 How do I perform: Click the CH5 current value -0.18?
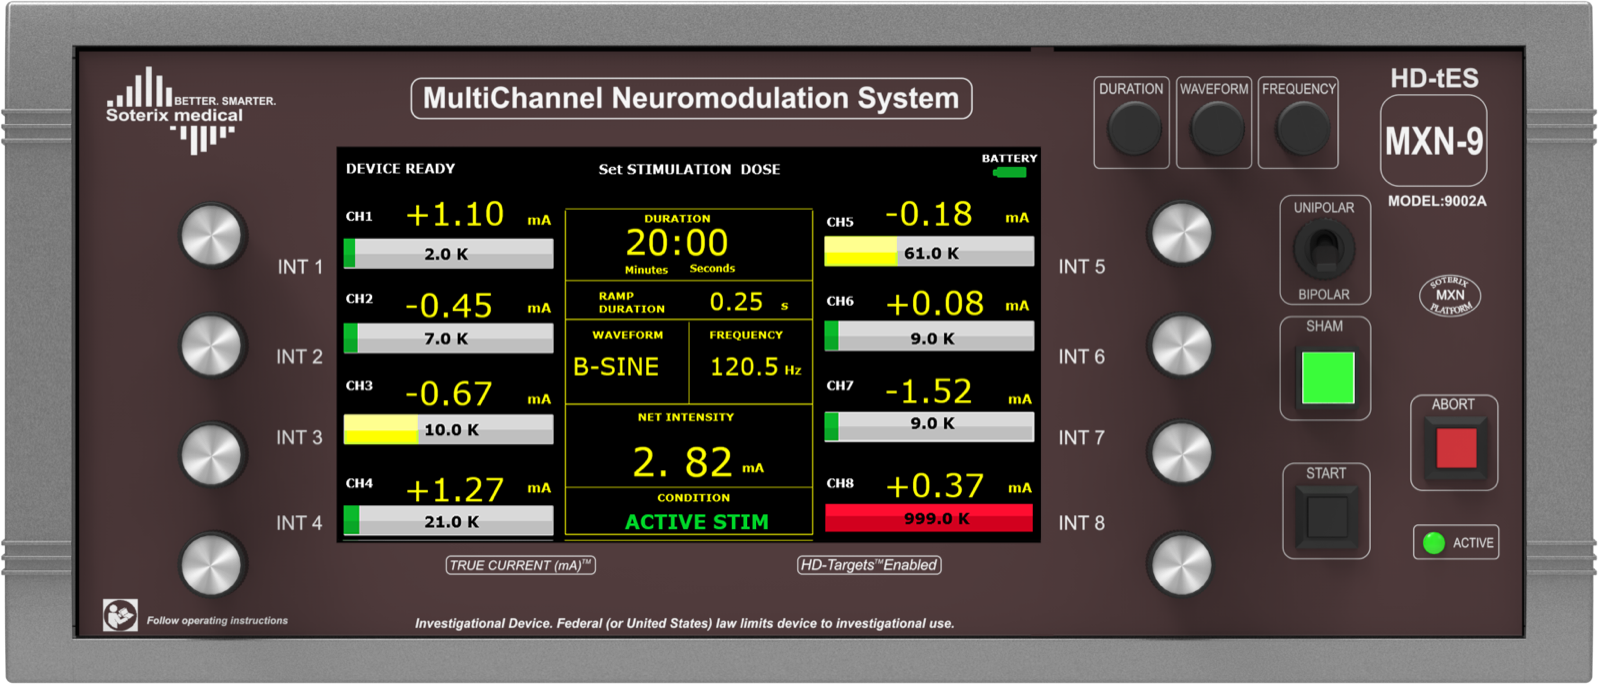point(929,213)
